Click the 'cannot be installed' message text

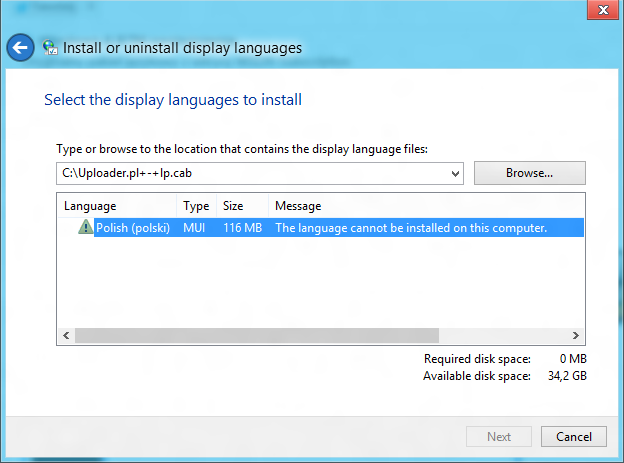[x=411, y=228]
